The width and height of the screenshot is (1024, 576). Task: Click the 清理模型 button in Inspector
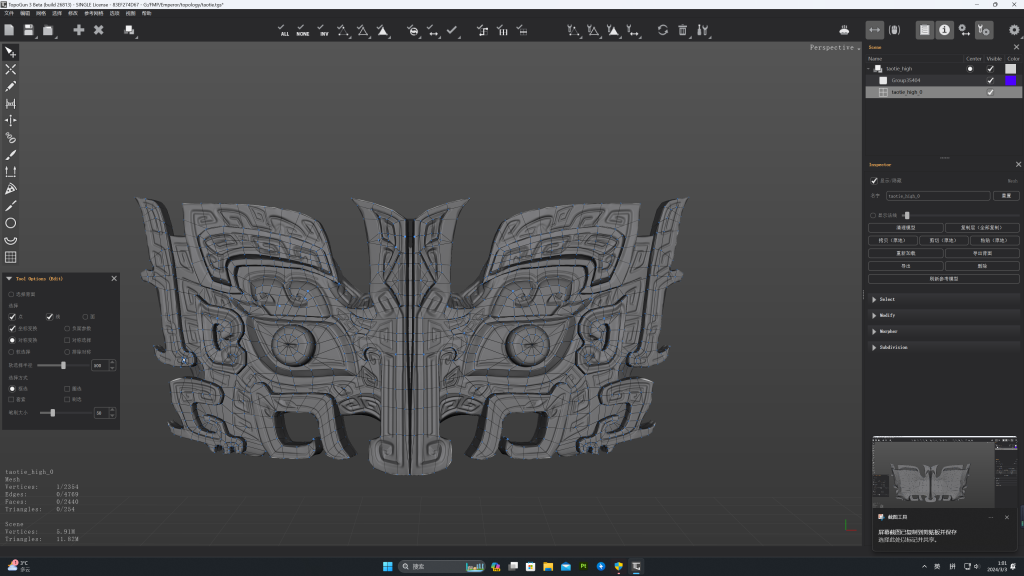coord(906,228)
